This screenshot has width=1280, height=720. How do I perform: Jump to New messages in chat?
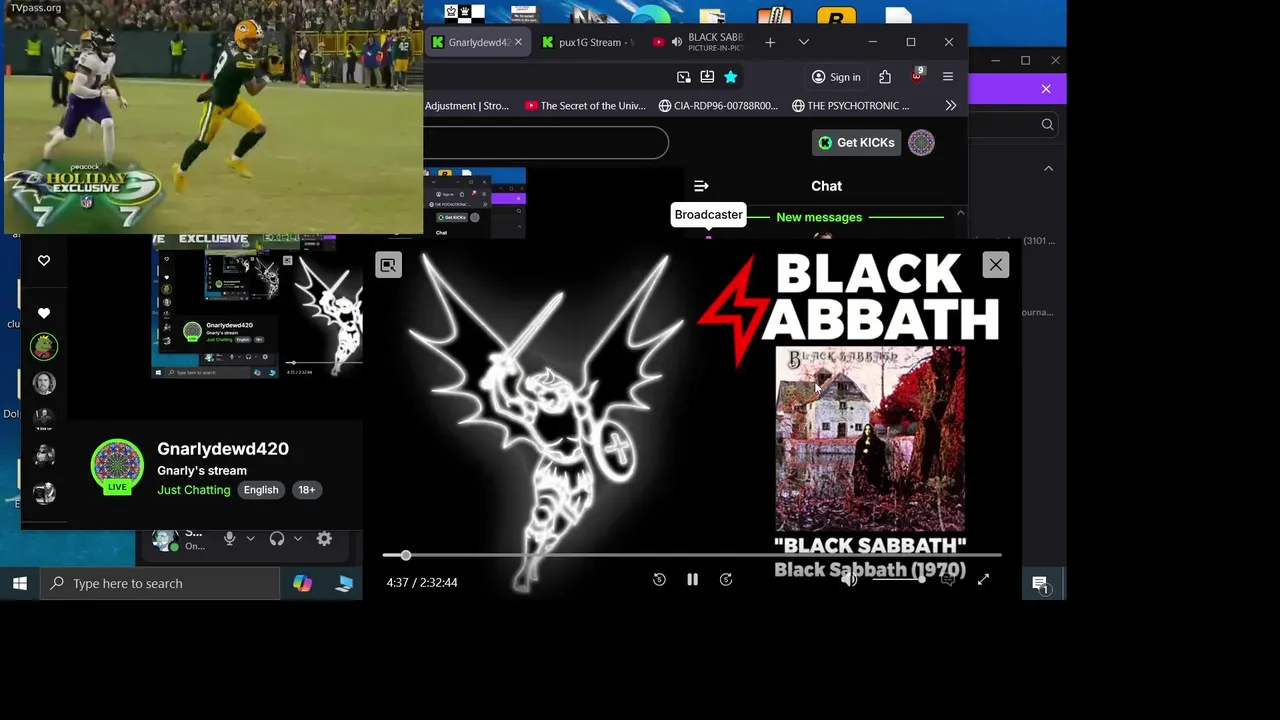click(819, 217)
